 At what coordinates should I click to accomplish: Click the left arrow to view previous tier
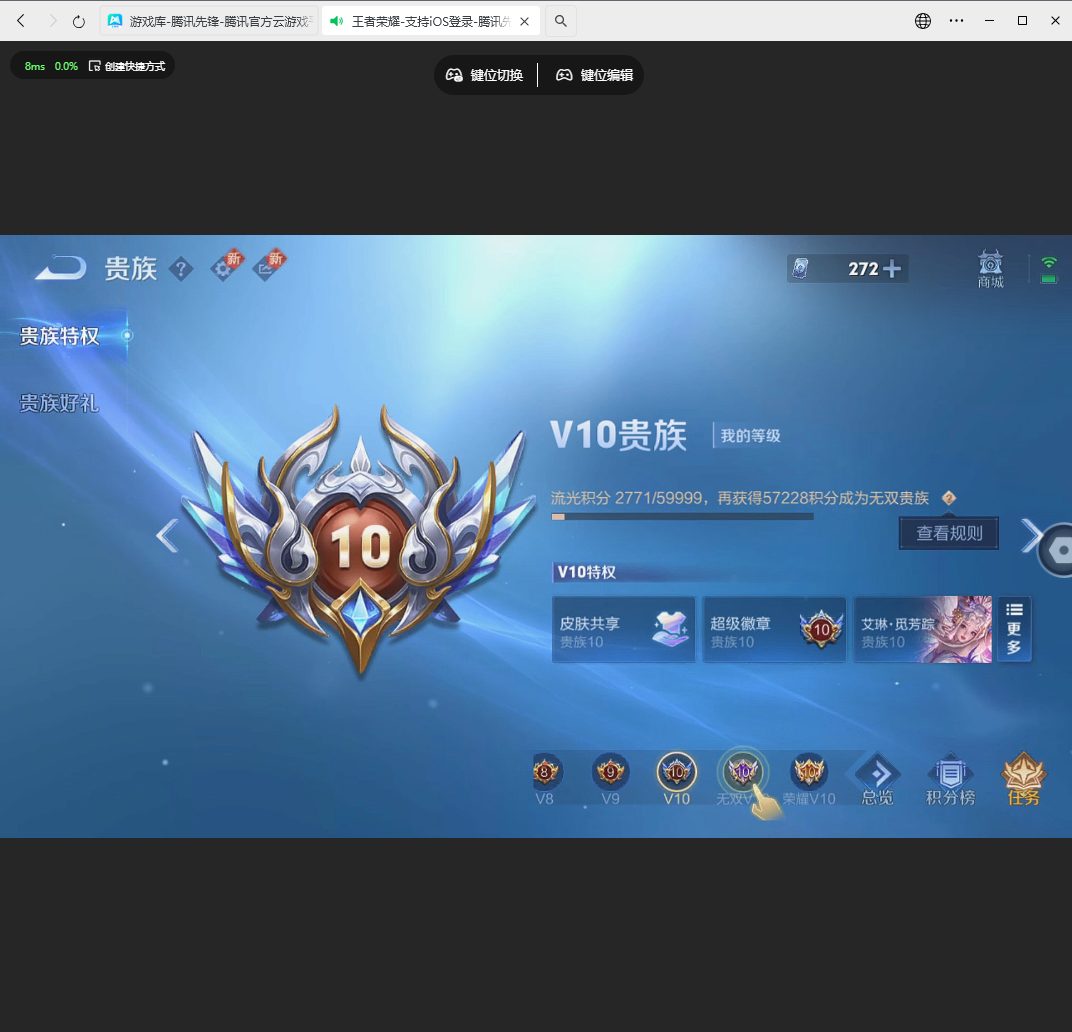[x=167, y=536]
